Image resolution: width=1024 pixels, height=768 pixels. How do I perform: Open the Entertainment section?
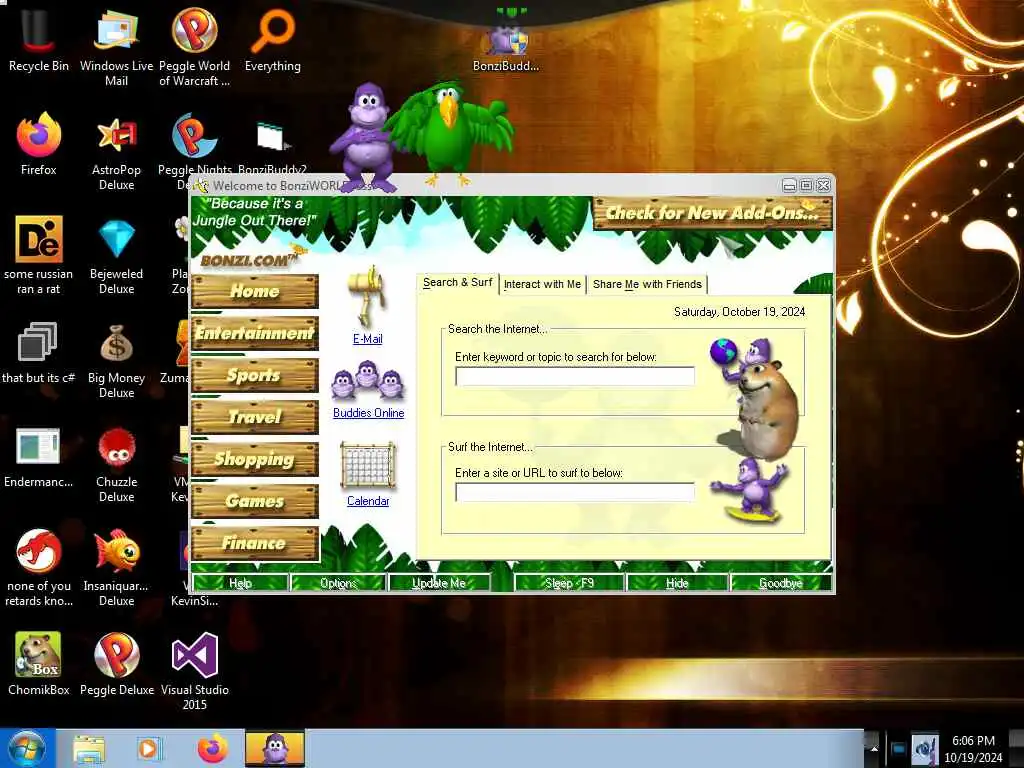pos(255,333)
